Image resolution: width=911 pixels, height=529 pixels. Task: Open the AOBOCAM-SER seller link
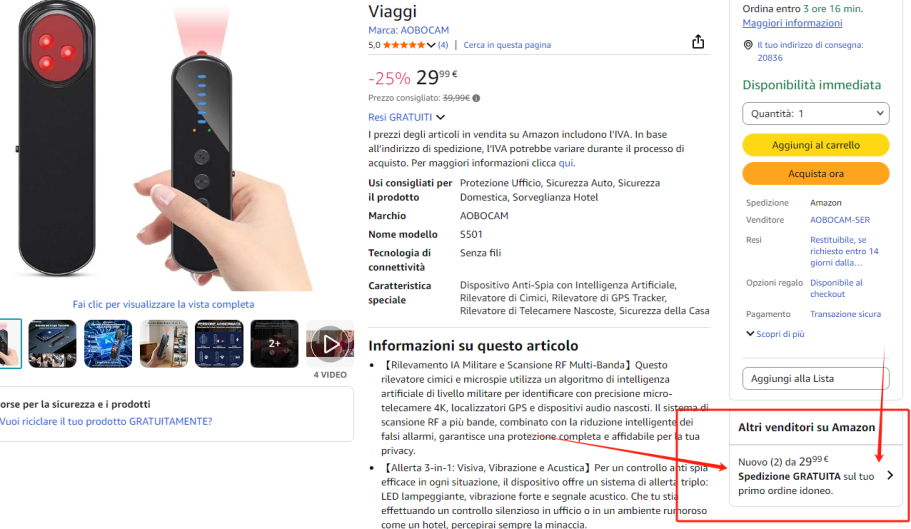[x=840, y=220]
